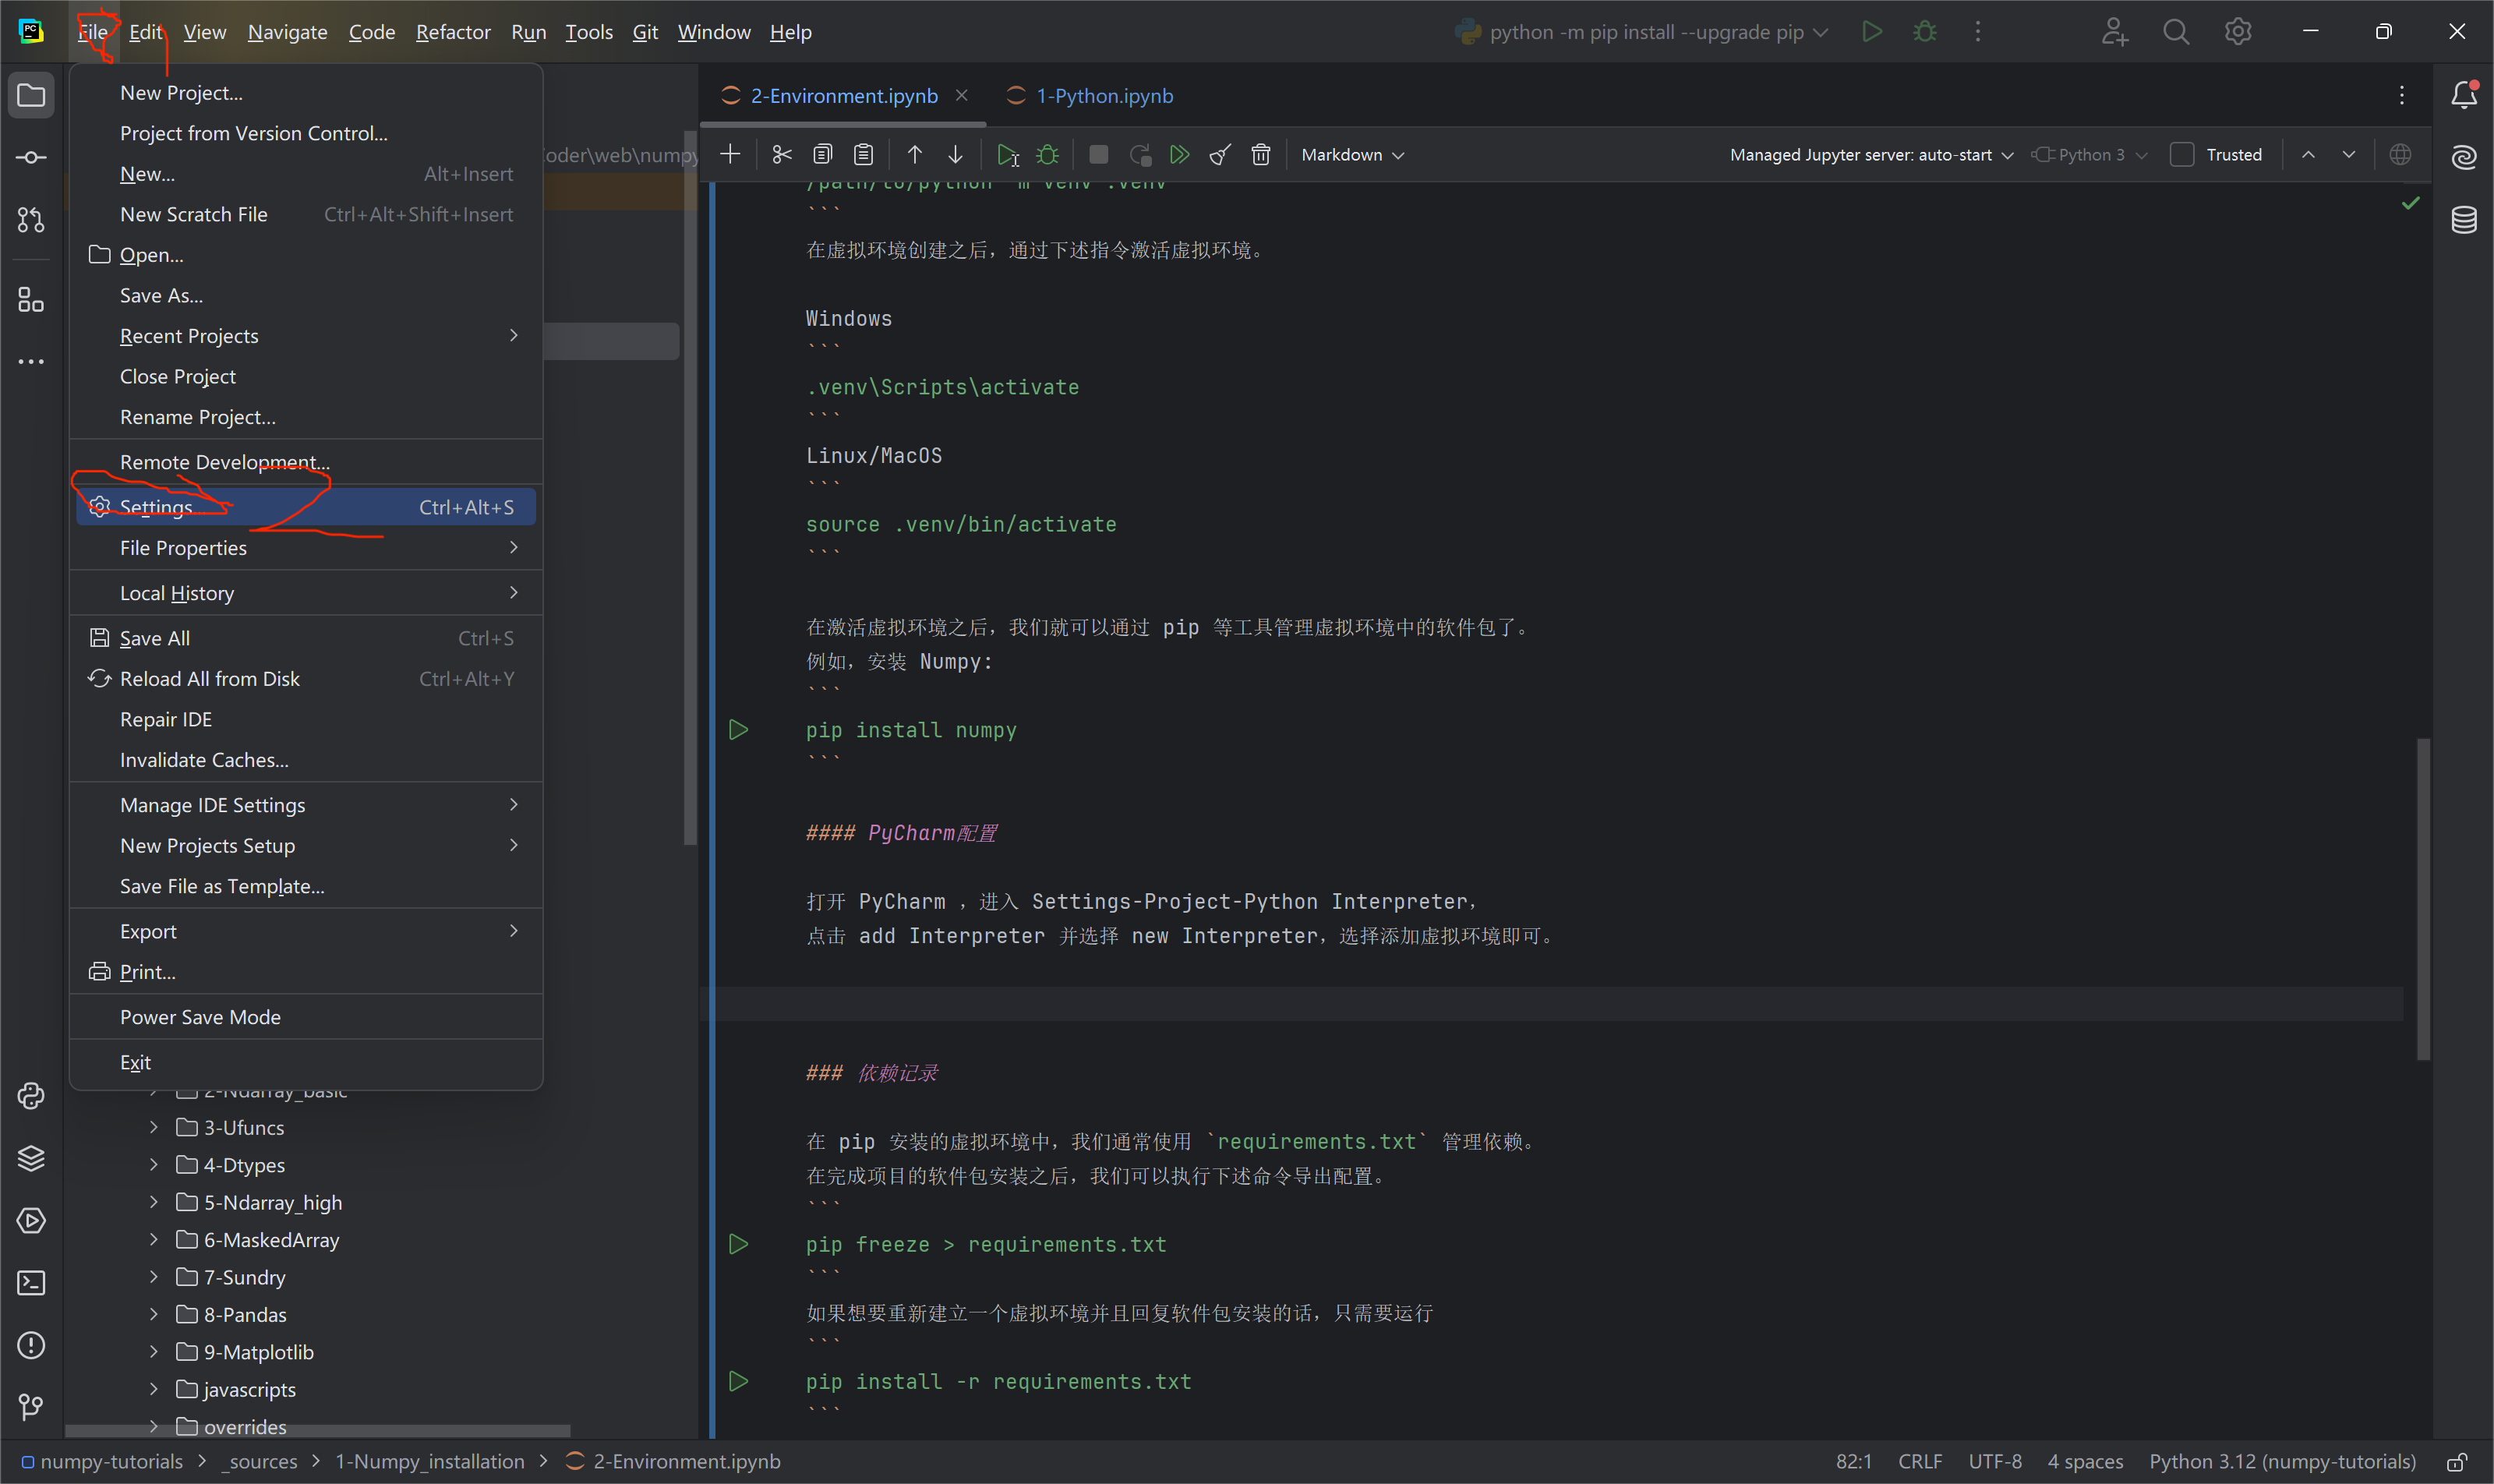Screen dimensions: 2494x1484
Task: Cut the selected notebook cell
Action: pos(782,154)
